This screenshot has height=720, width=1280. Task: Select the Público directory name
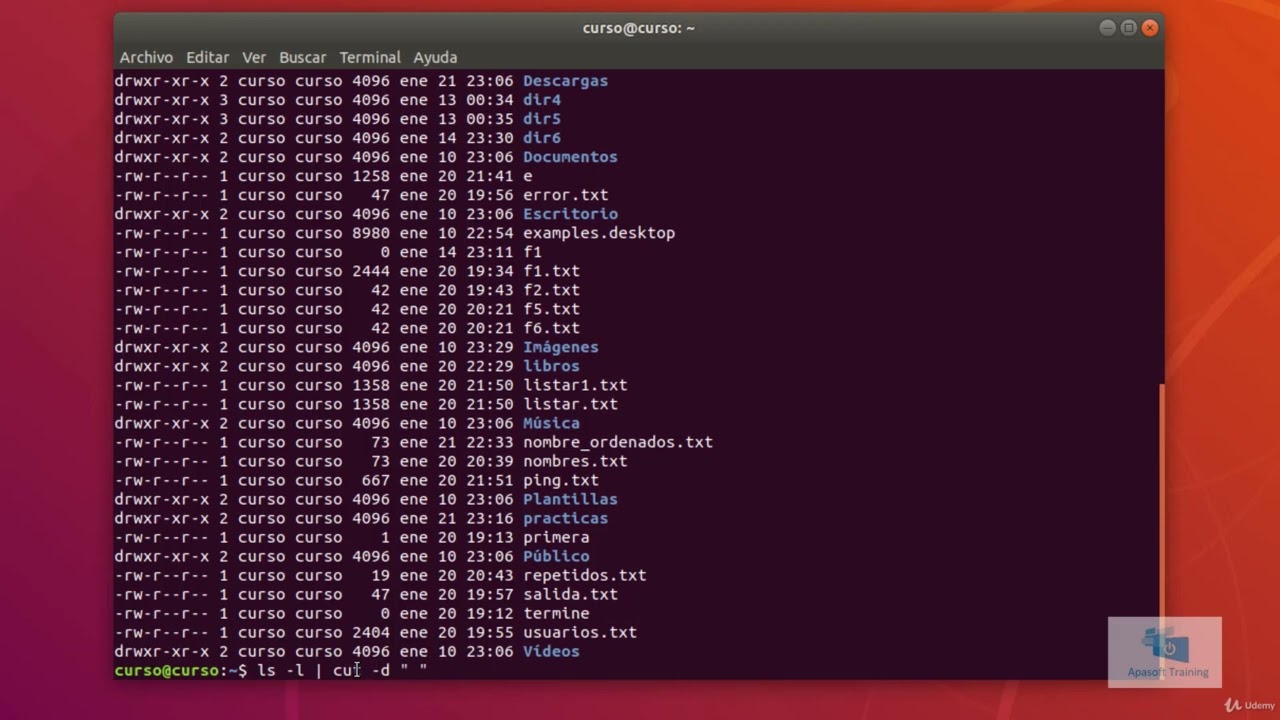pos(556,556)
